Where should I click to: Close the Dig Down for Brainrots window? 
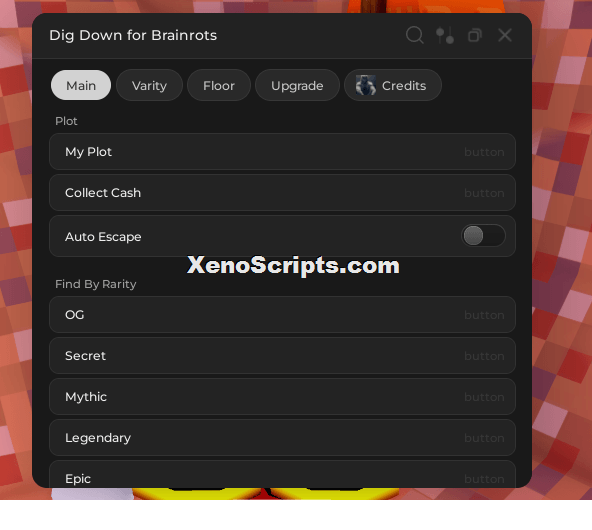[x=505, y=35]
